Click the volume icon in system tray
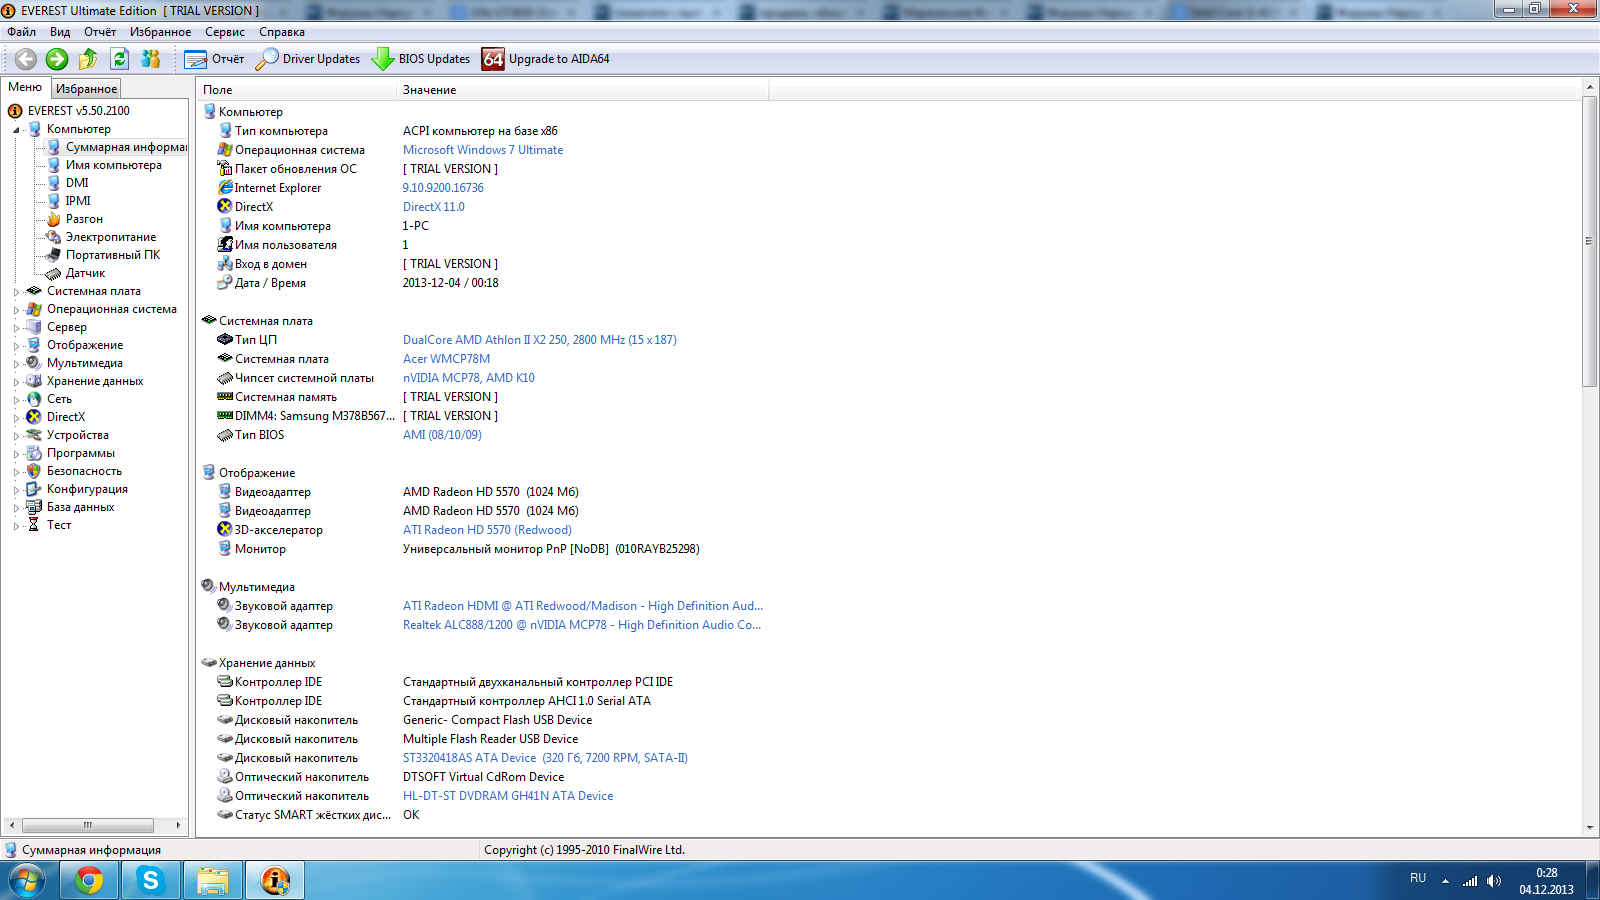 tap(1494, 881)
